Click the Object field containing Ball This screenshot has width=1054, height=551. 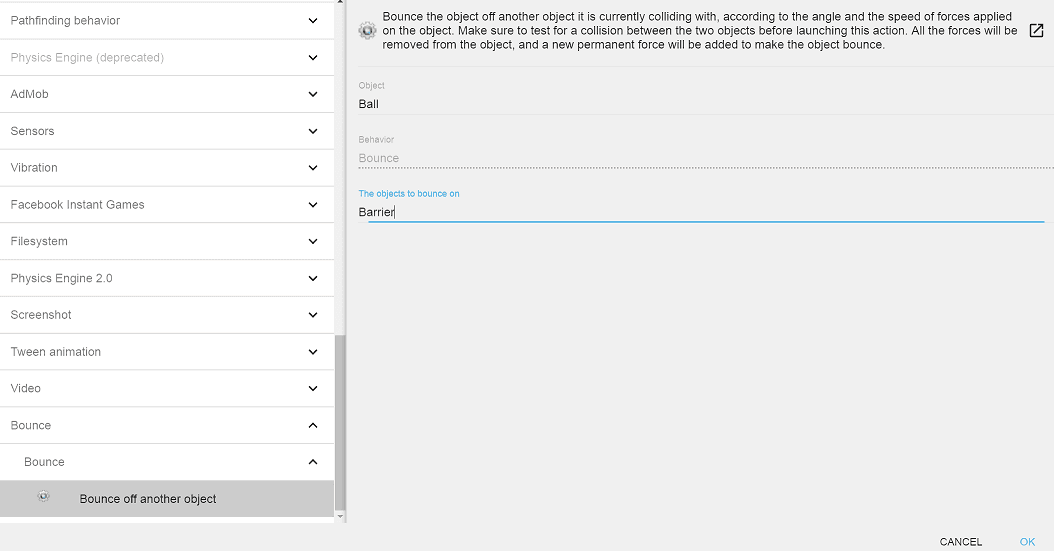[700, 104]
